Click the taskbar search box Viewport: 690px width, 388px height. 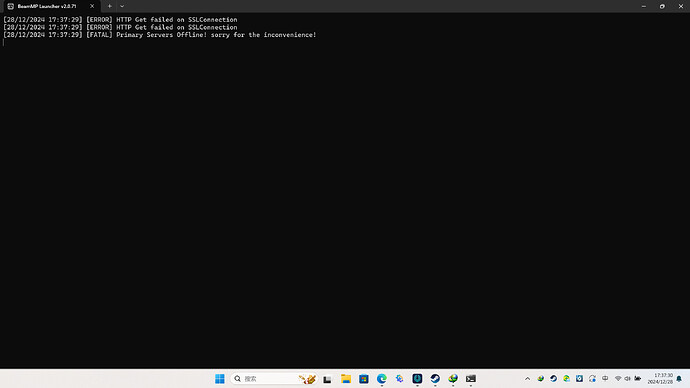pos(273,379)
